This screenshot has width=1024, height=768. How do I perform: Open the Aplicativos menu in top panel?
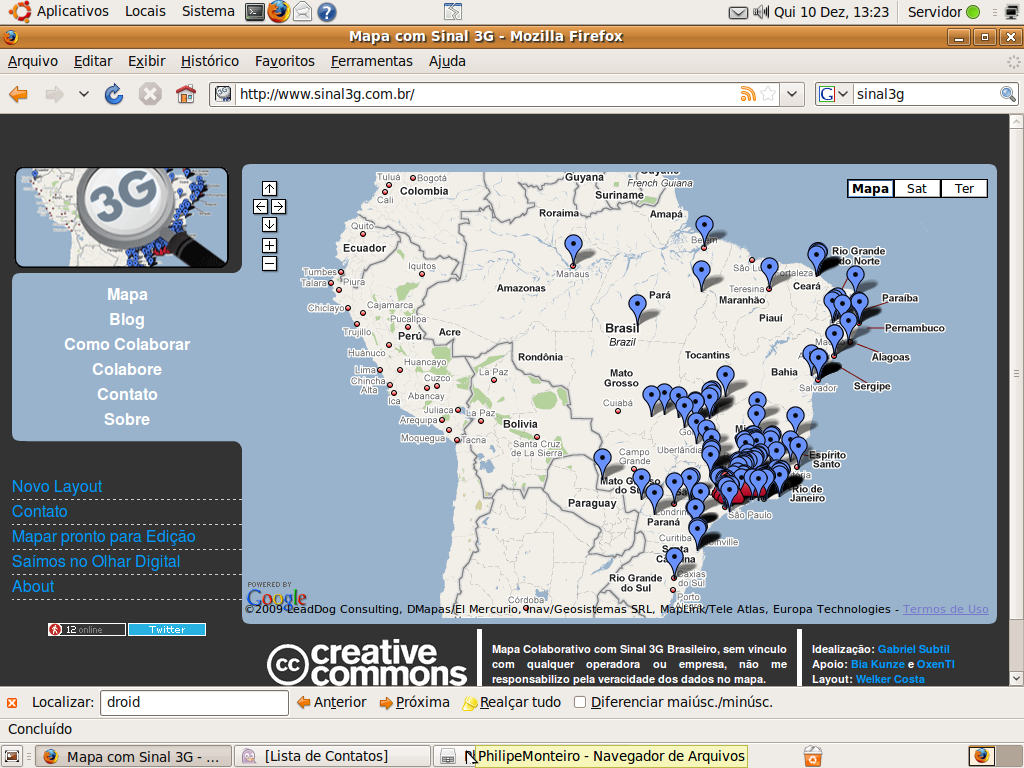coord(72,12)
